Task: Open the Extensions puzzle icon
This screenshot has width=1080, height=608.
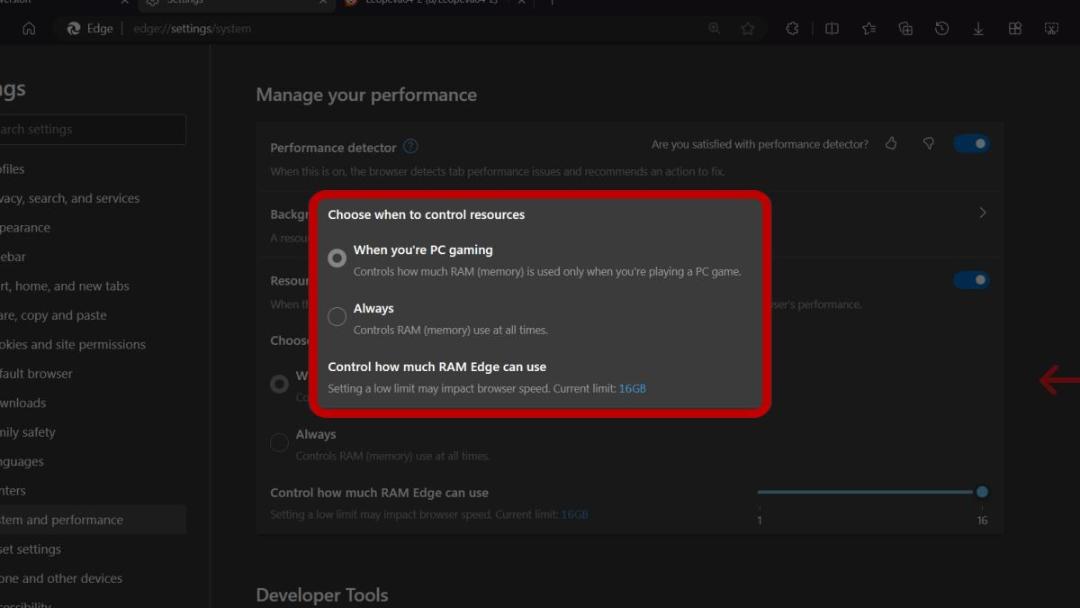Action: [792, 29]
